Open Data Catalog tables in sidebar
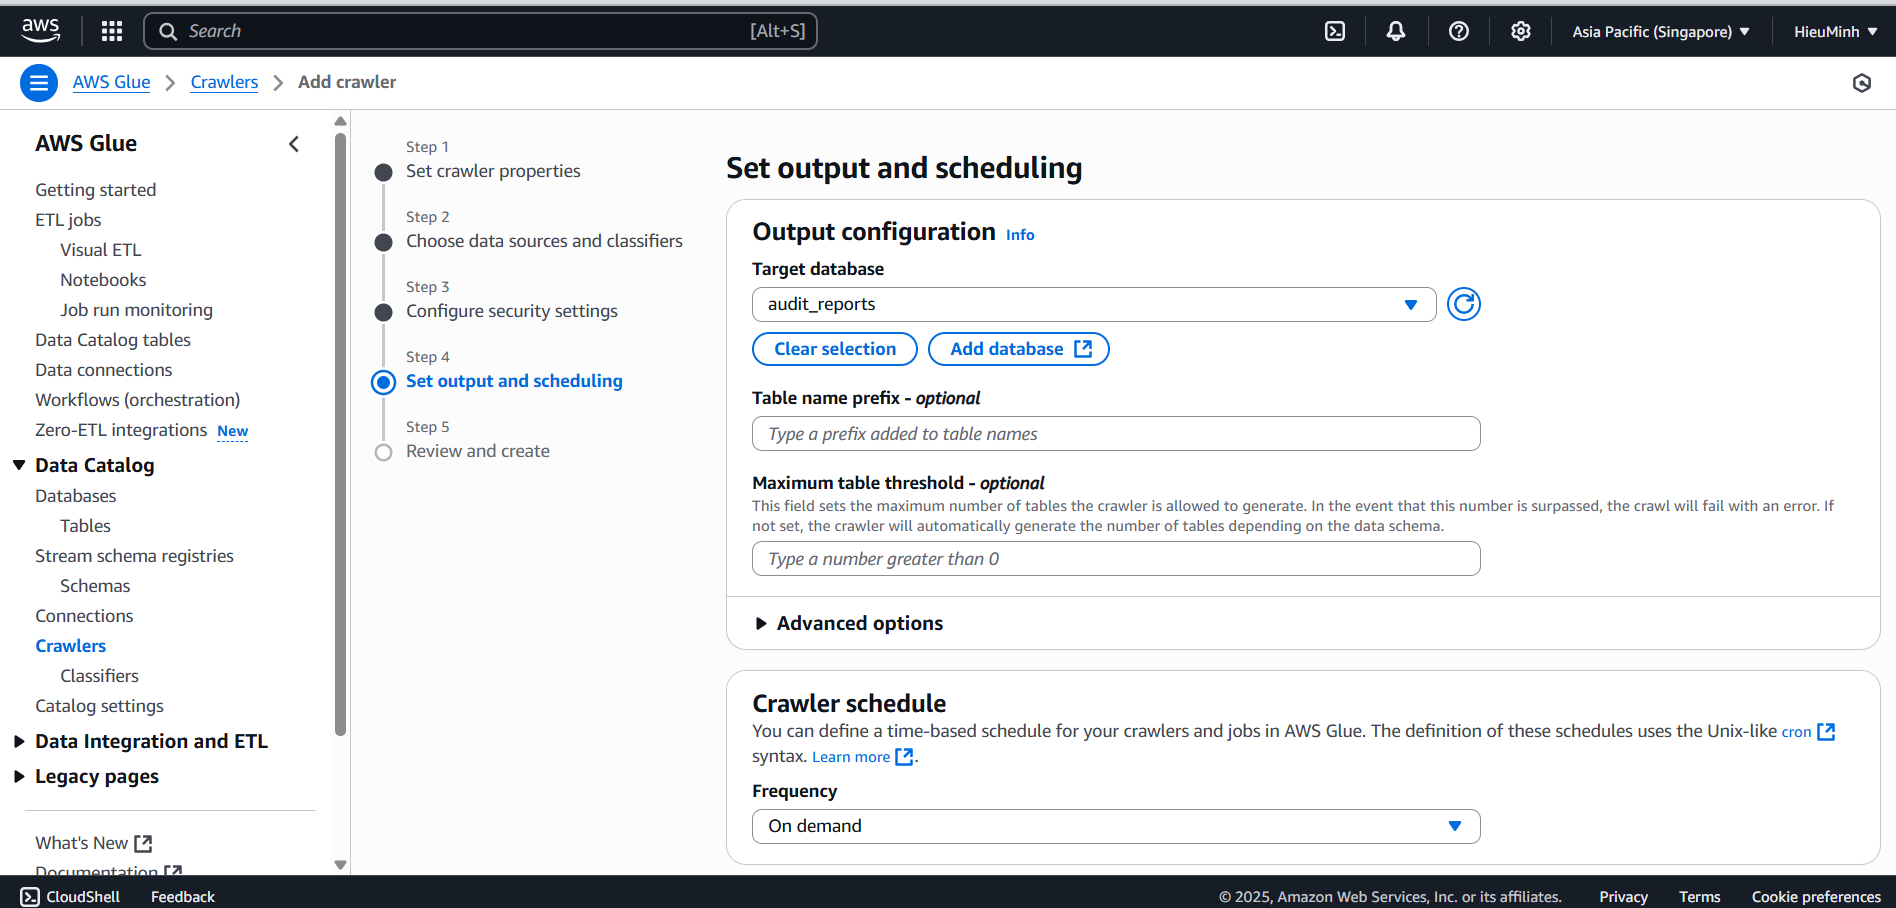The width and height of the screenshot is (1896, 908). coord(113,340)
